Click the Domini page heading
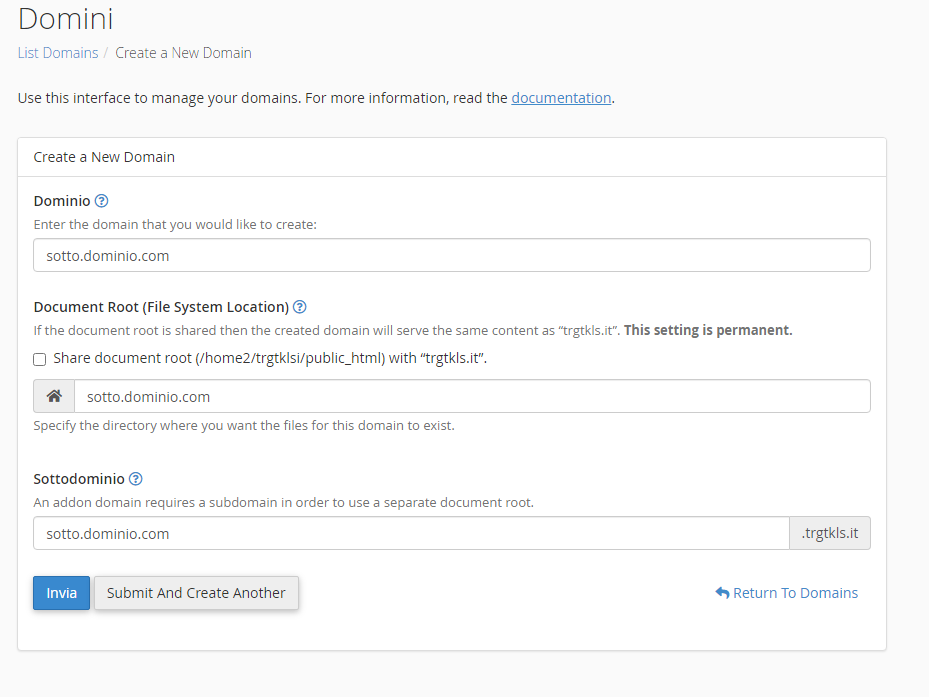Image resolution: width=929 pixels, height=697 pixels. pyautogui.click(x=65, y=18)
